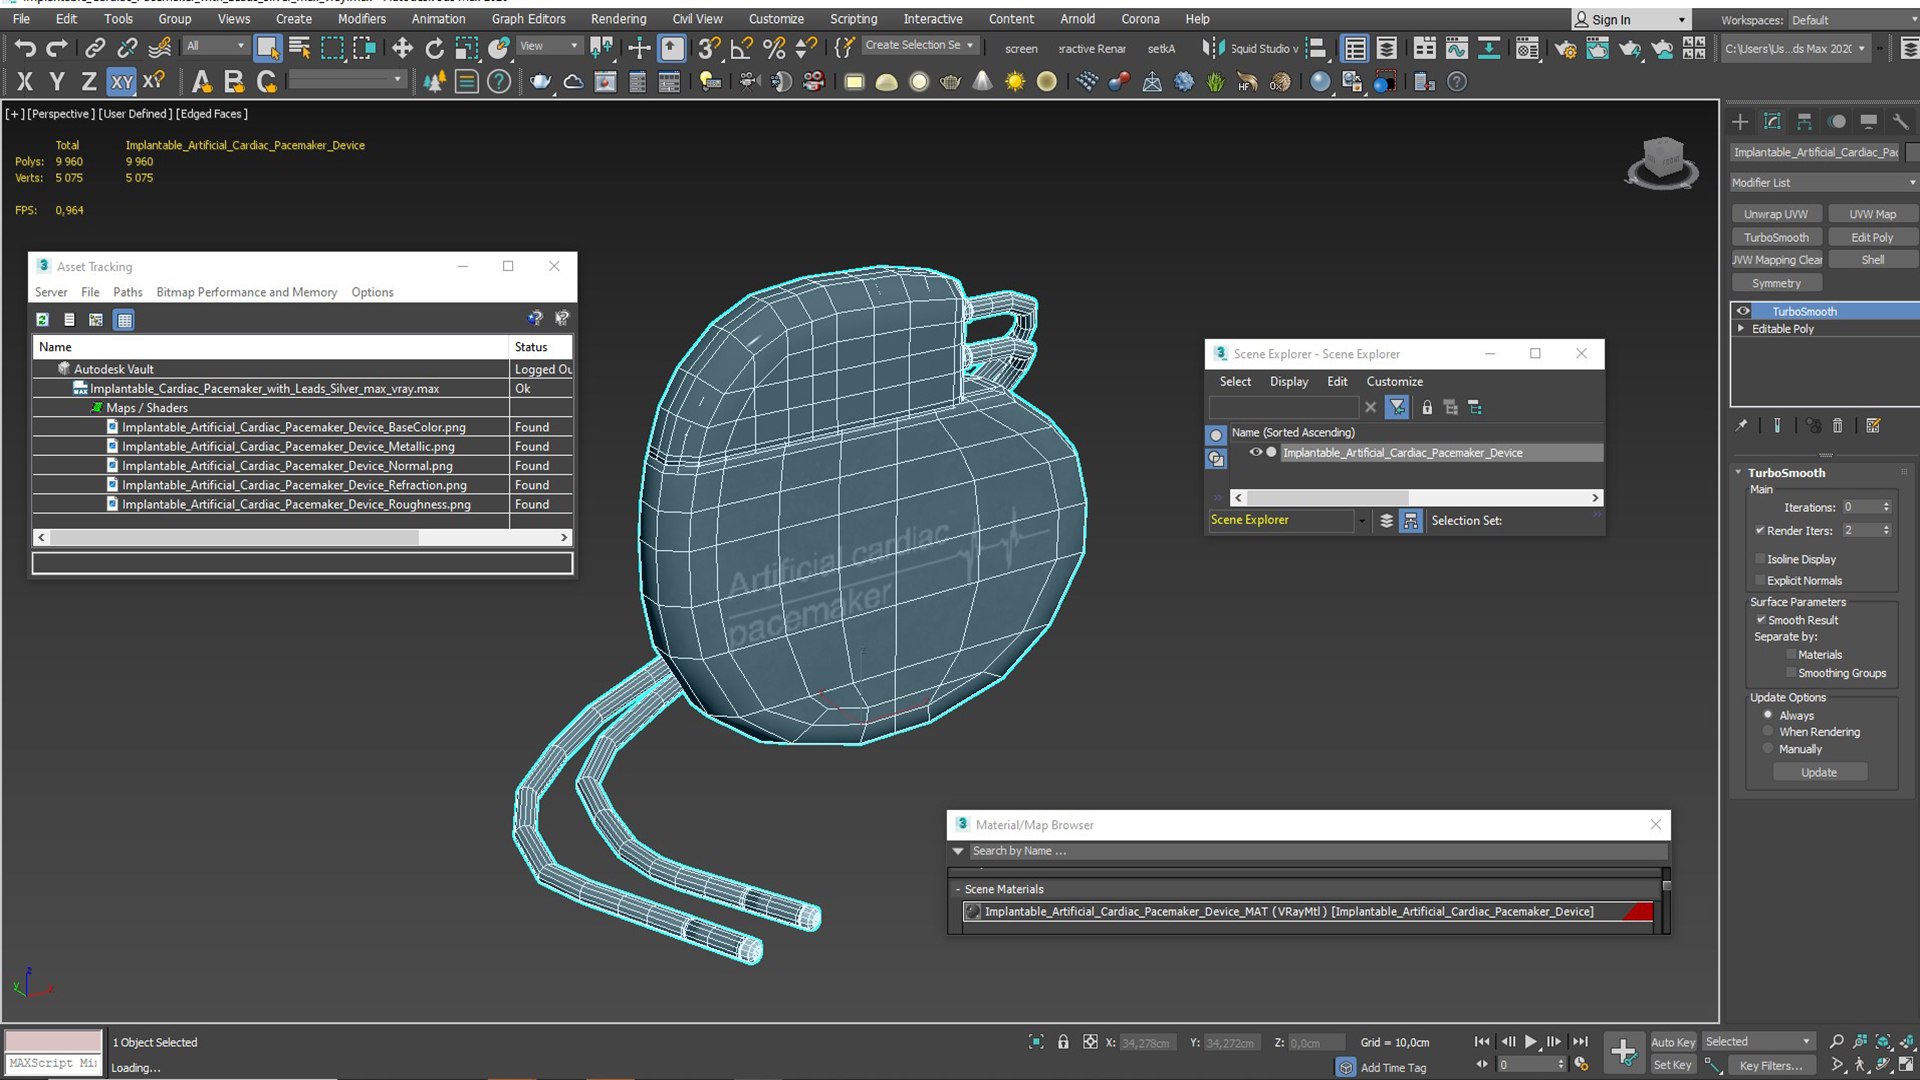This screenshot has height=1080, width=1920.
Task: Open Customize menu in Scene Explorer
Action: [1394, 381]
